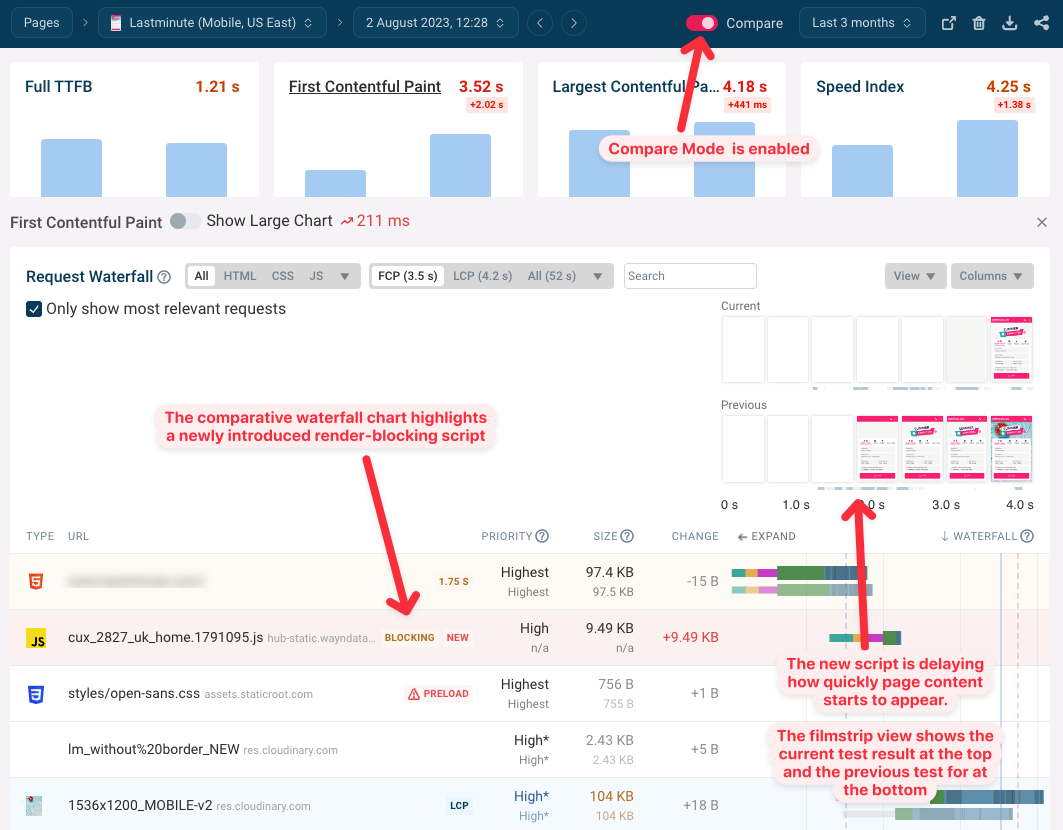The height and width of the screenshot is (830, 1063).
Task: Go to next test with right arrow
Action: pos(574,23)
